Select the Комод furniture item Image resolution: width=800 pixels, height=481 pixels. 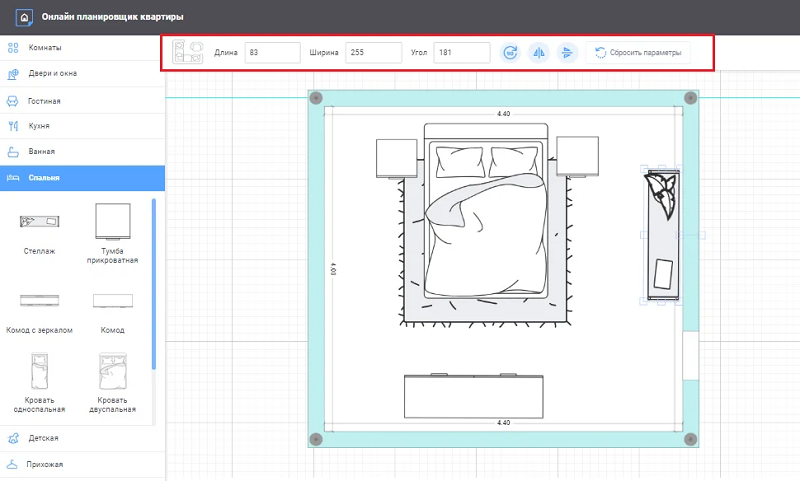pyautogui.click(x=113, y=301)
